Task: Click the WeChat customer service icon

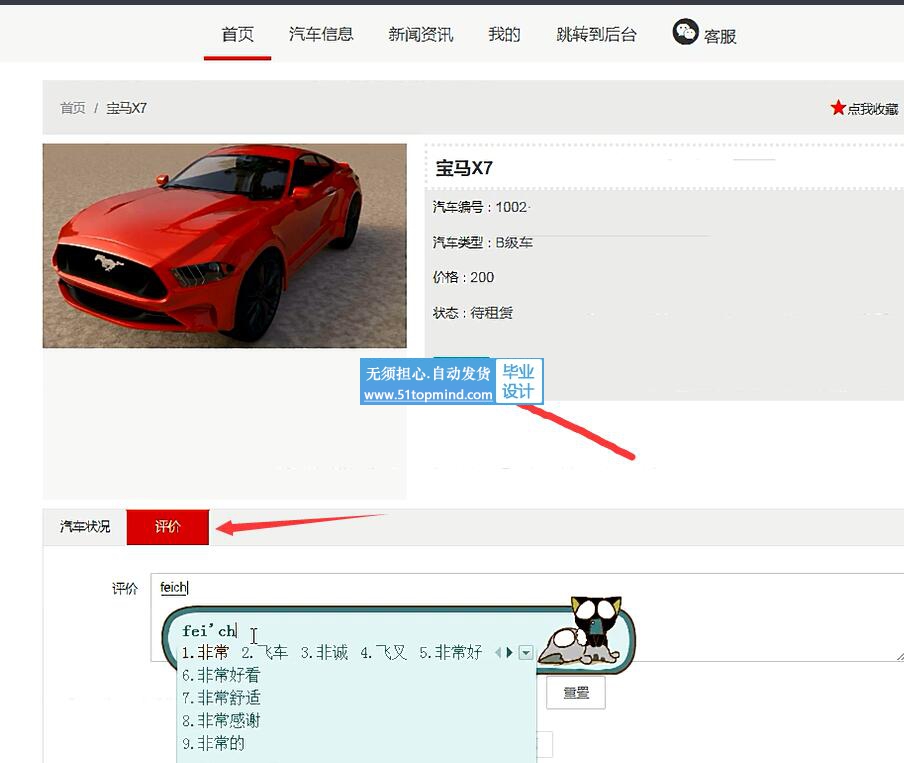Action: [x=685, y=32]
